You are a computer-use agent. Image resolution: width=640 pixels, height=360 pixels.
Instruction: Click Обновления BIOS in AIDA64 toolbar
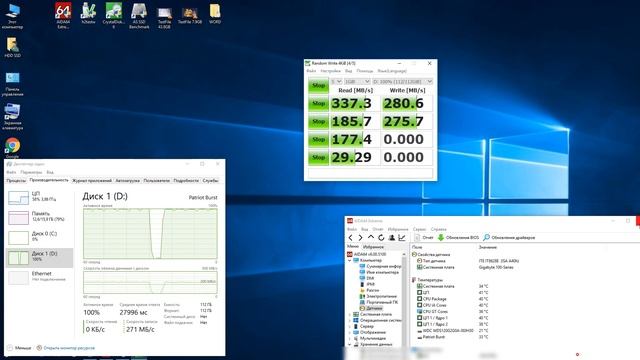click(x=458, y=237)
